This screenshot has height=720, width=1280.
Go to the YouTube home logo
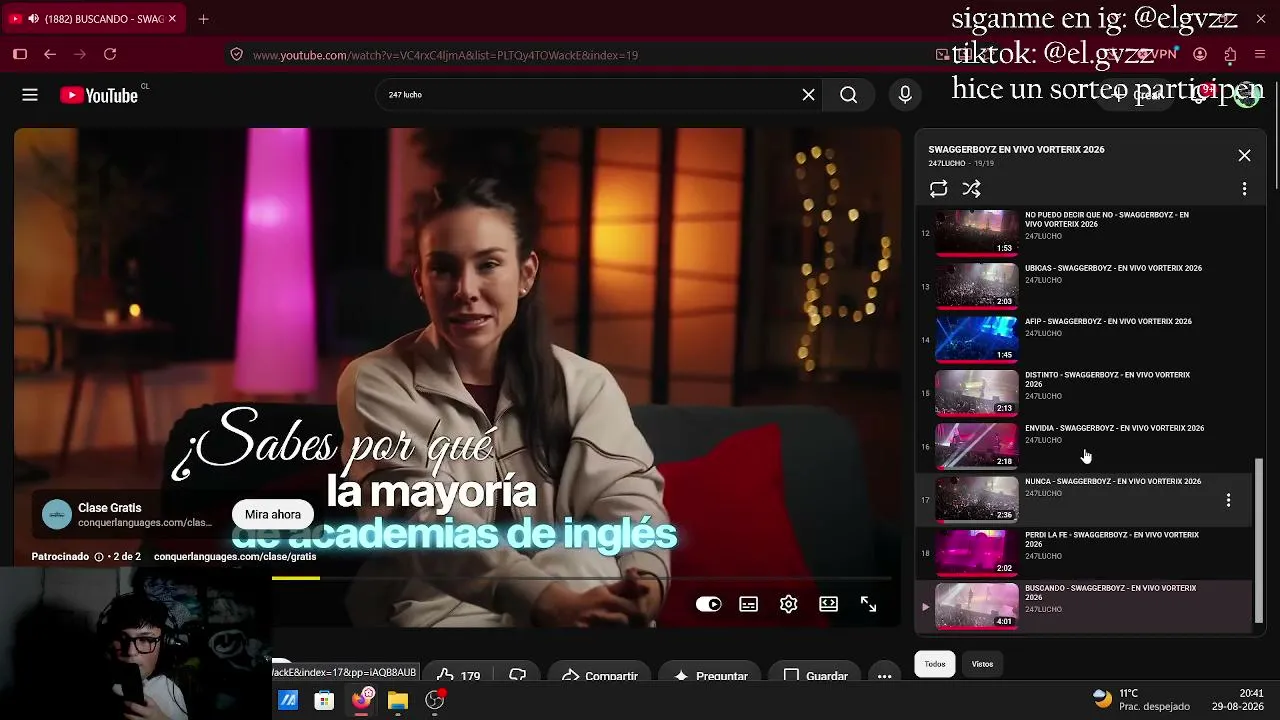[98, 95]
